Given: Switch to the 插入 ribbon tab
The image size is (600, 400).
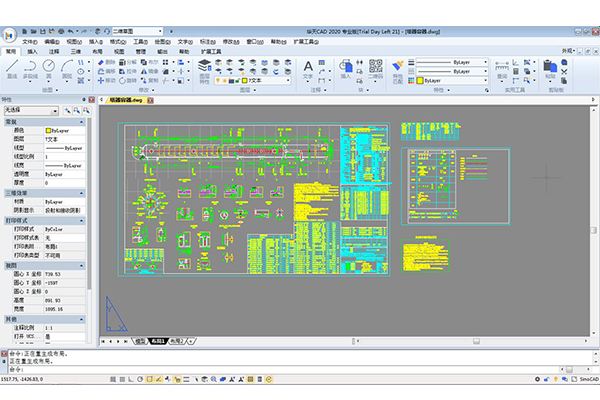Looking at the screenshot, I should click(x=32, y=51).
